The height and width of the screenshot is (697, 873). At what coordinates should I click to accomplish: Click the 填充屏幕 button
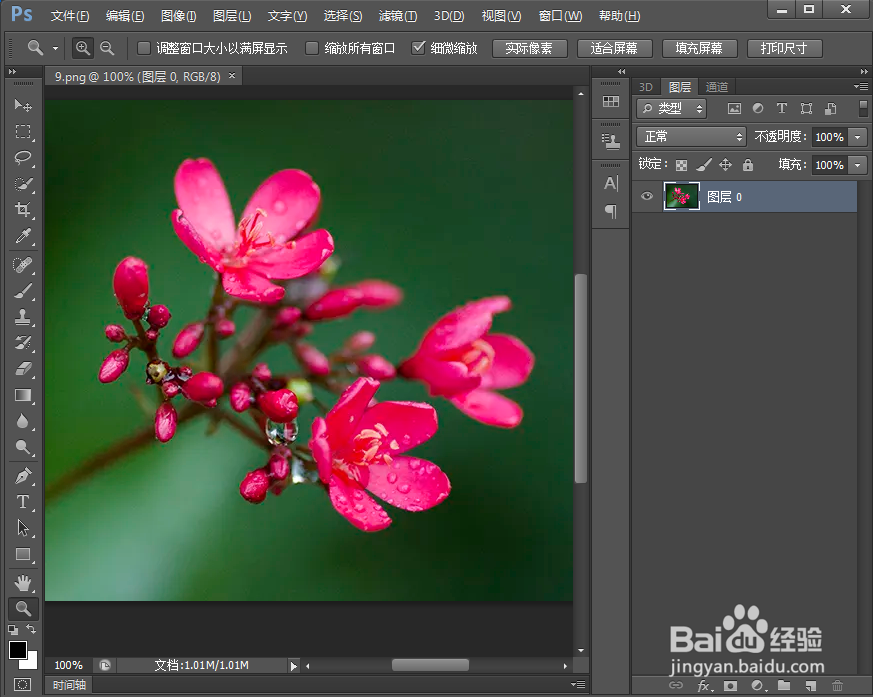[x=700, y=48]
